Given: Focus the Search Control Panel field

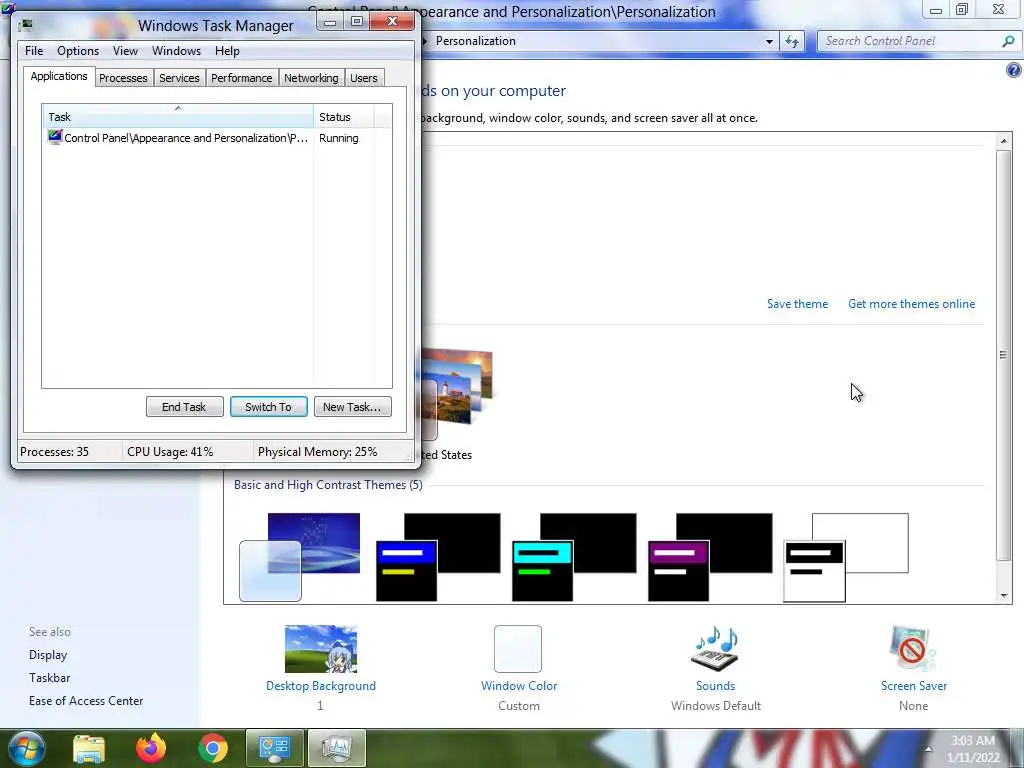Looking at the screenshot, I should pos(912,41).
